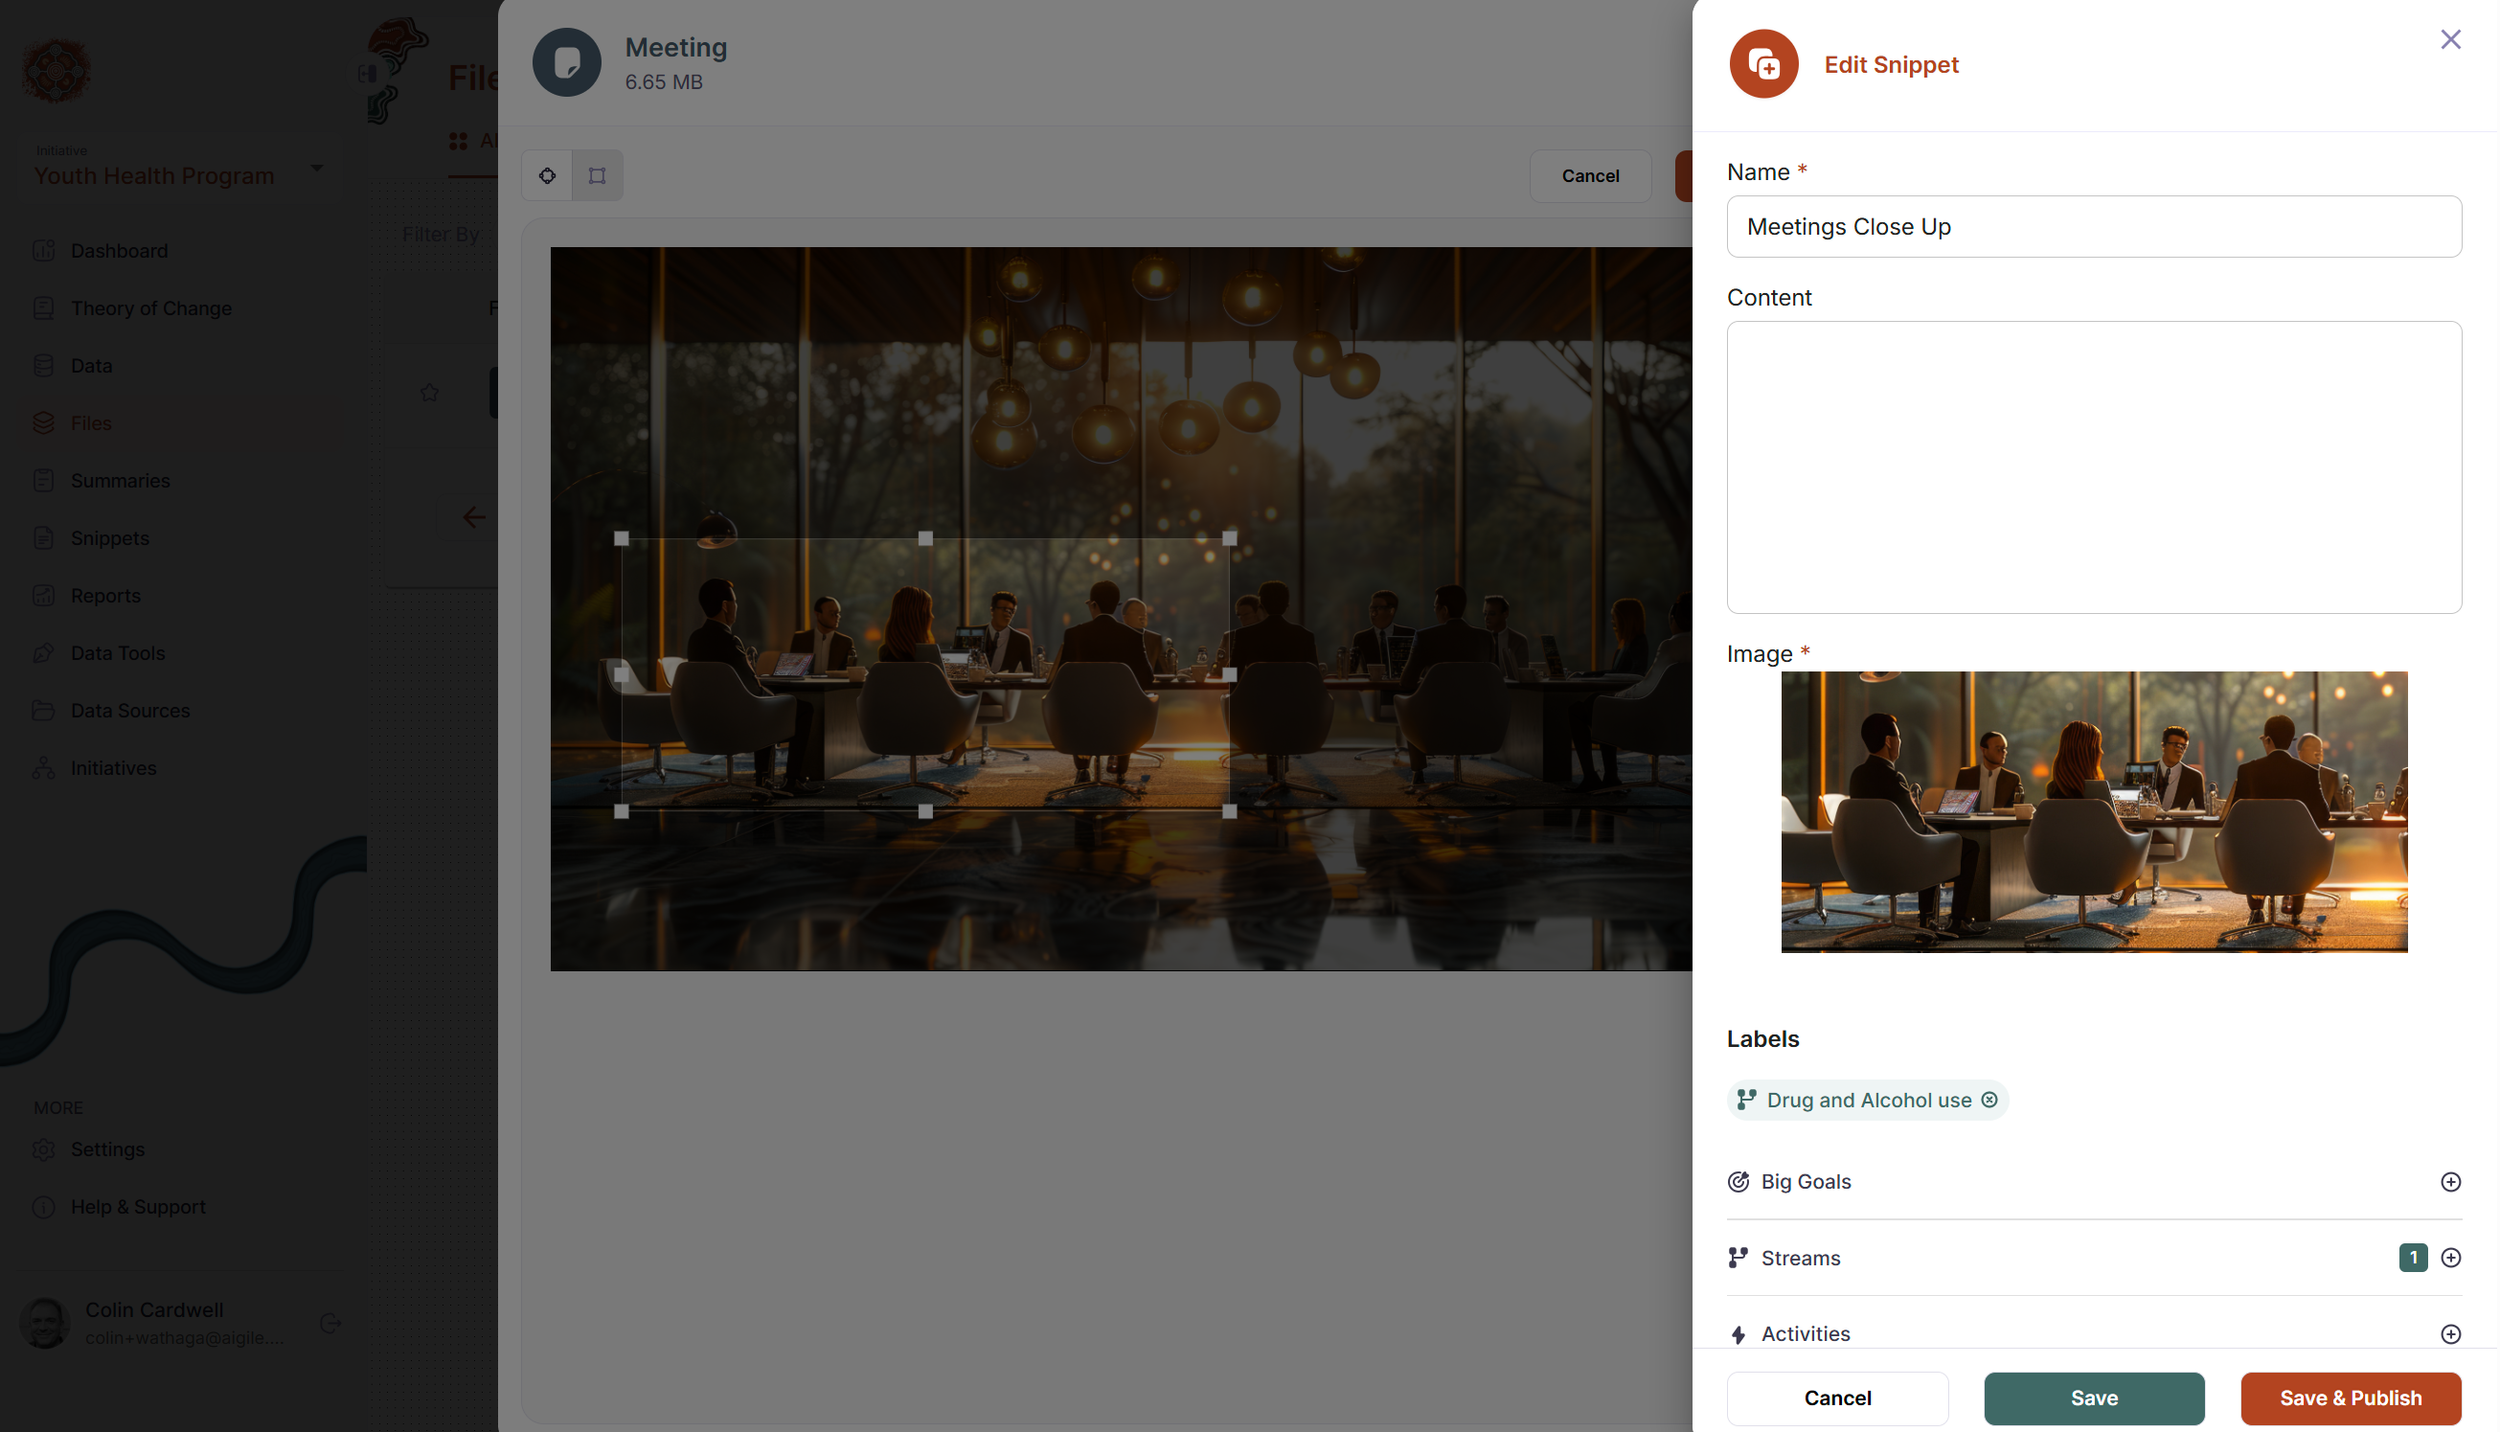The image size is (2500, 1432).
Task: Open Data Tools in sidebar
Action: [118, 653]
